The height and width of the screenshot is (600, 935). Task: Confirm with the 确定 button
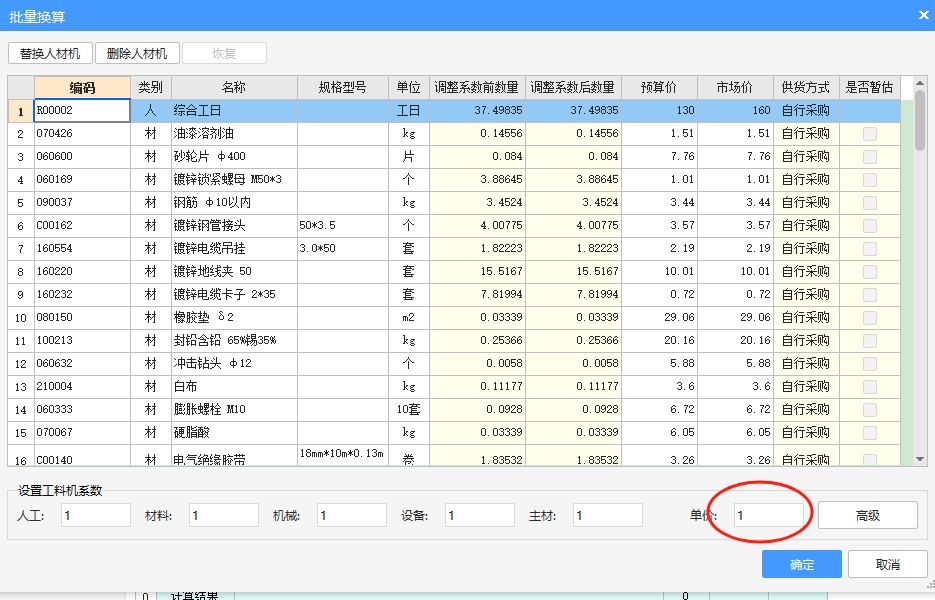pos(801,564)
